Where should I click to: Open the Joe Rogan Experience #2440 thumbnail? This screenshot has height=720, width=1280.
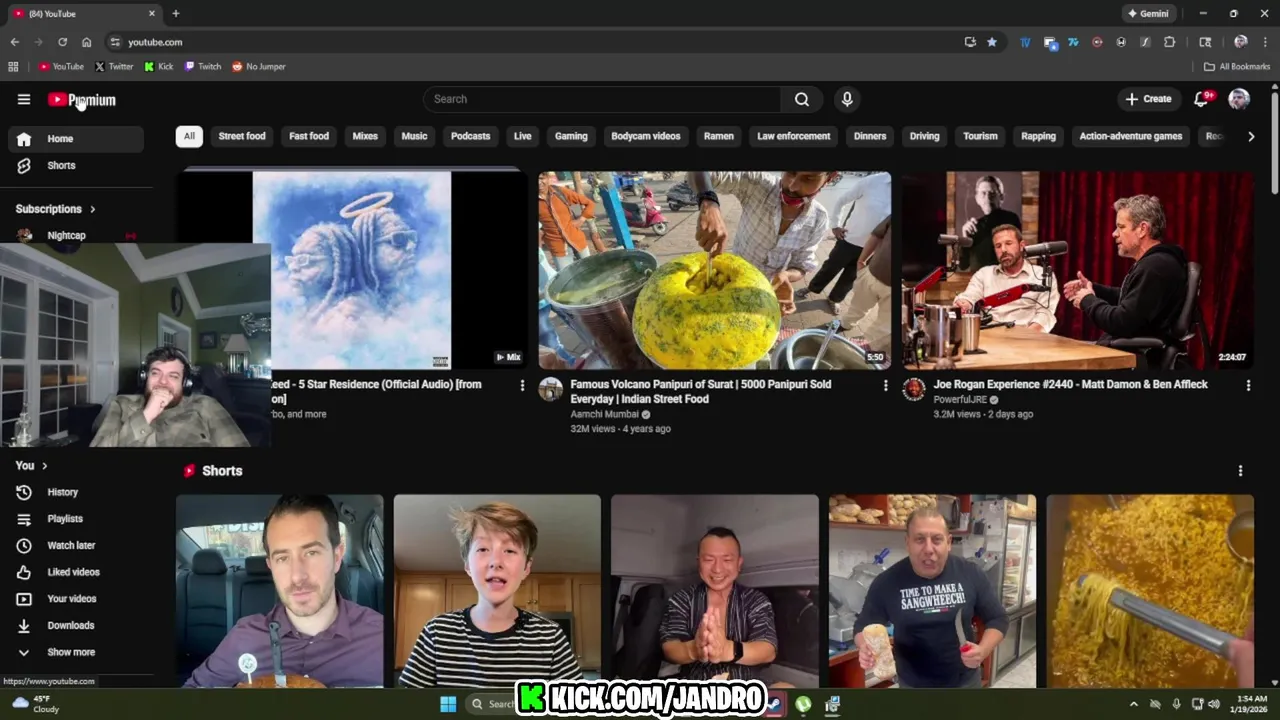point(1078,270)
